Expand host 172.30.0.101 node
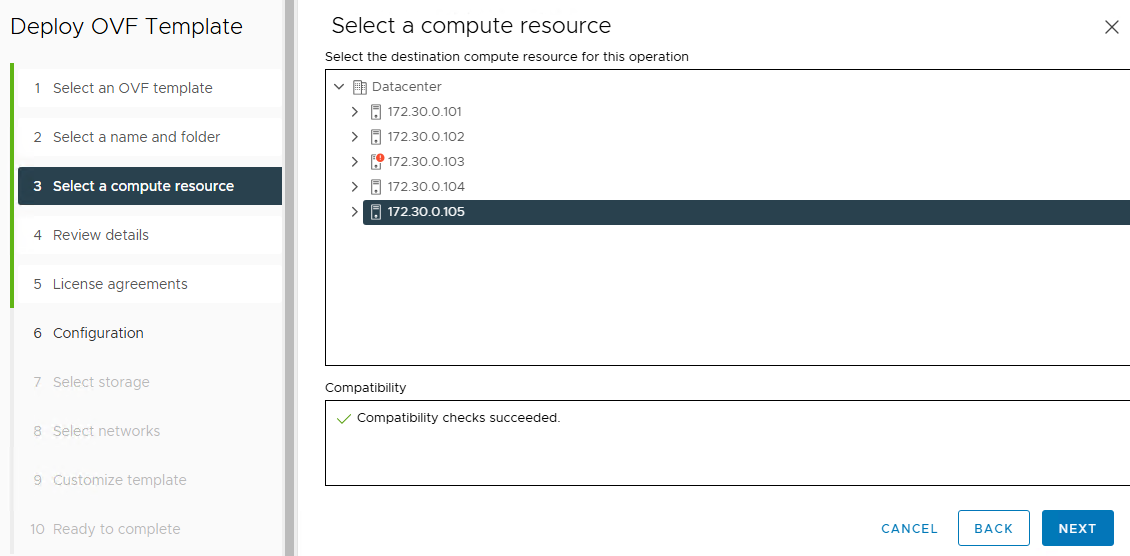The width and height of the screenshot is (1130, 556). coord(354,112)
